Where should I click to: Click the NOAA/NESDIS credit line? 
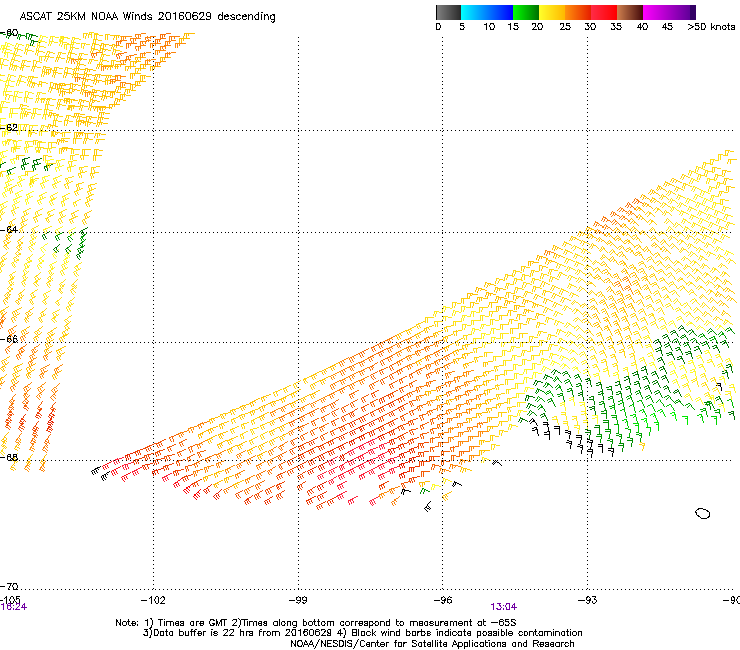pyautogui.click(x=432, y=644)
